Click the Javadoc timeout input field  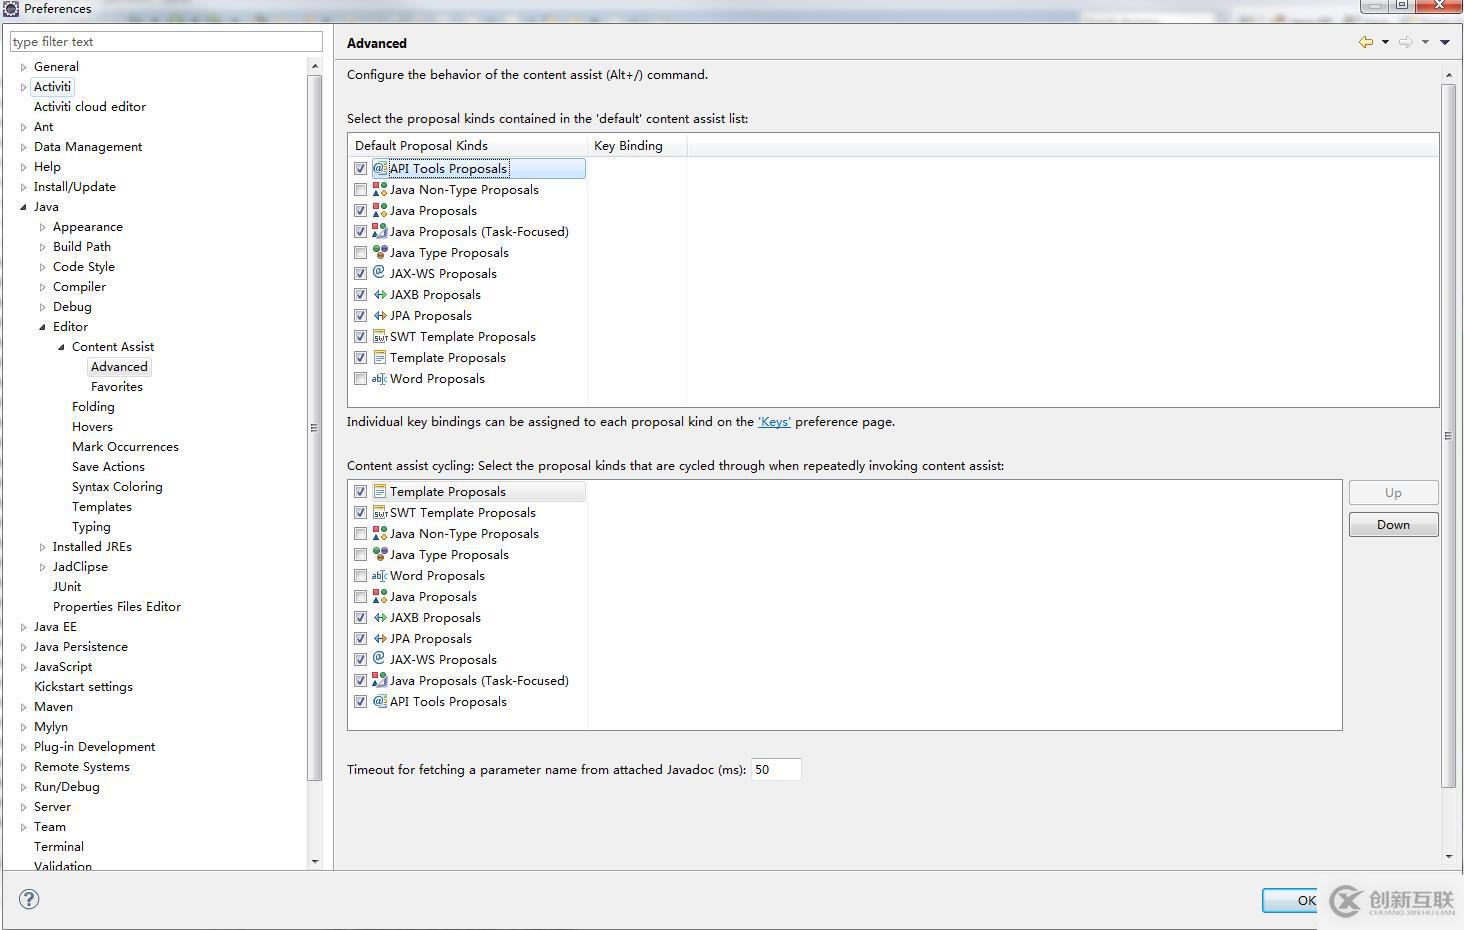(x=776, y=769)
